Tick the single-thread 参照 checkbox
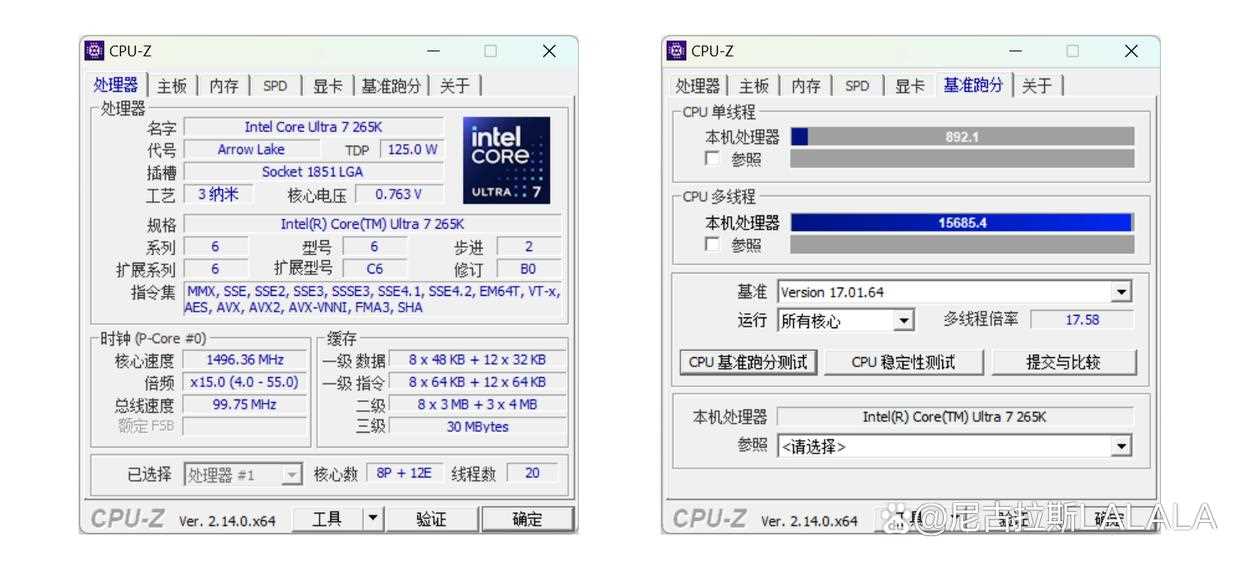This screenshot has width=1242, height=561. [x=712, y=159]
